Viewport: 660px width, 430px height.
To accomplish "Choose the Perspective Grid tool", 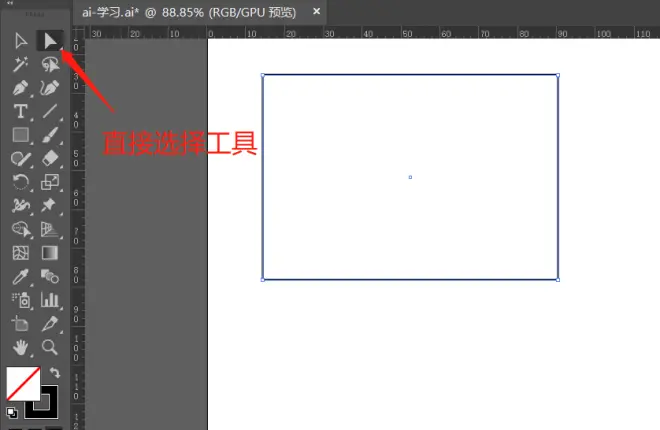I will point(50,229).
